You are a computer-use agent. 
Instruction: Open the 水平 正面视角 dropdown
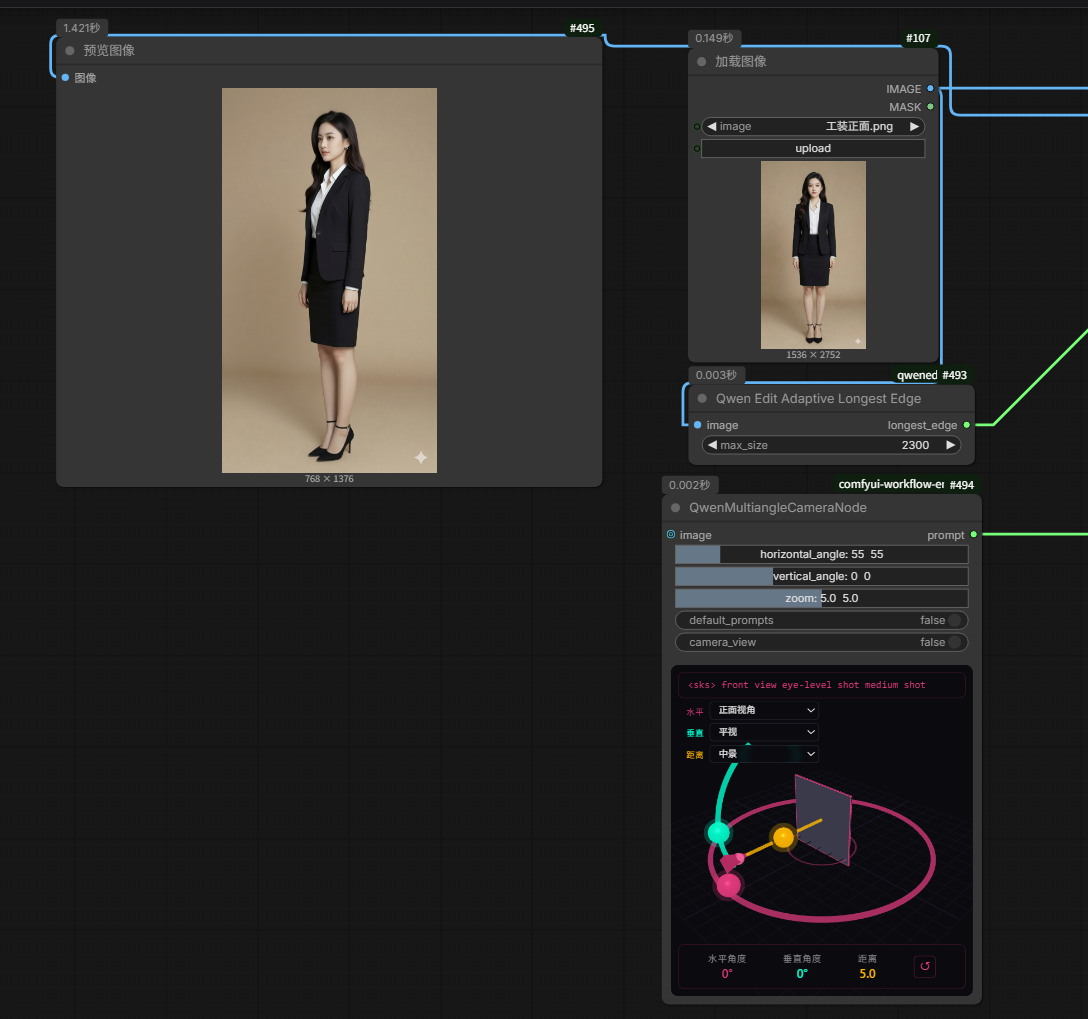coord(764,710)
